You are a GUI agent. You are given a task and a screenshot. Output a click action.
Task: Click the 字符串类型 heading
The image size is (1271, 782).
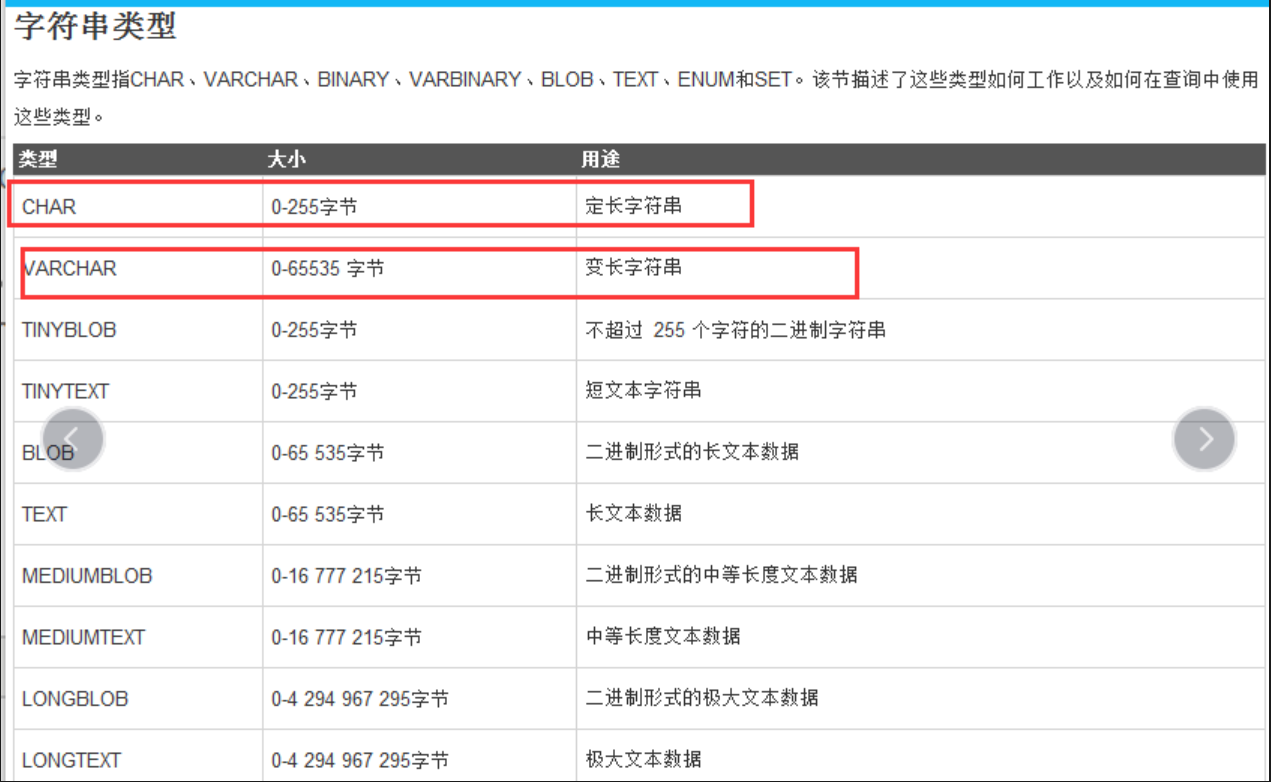[x=96, y=26]
